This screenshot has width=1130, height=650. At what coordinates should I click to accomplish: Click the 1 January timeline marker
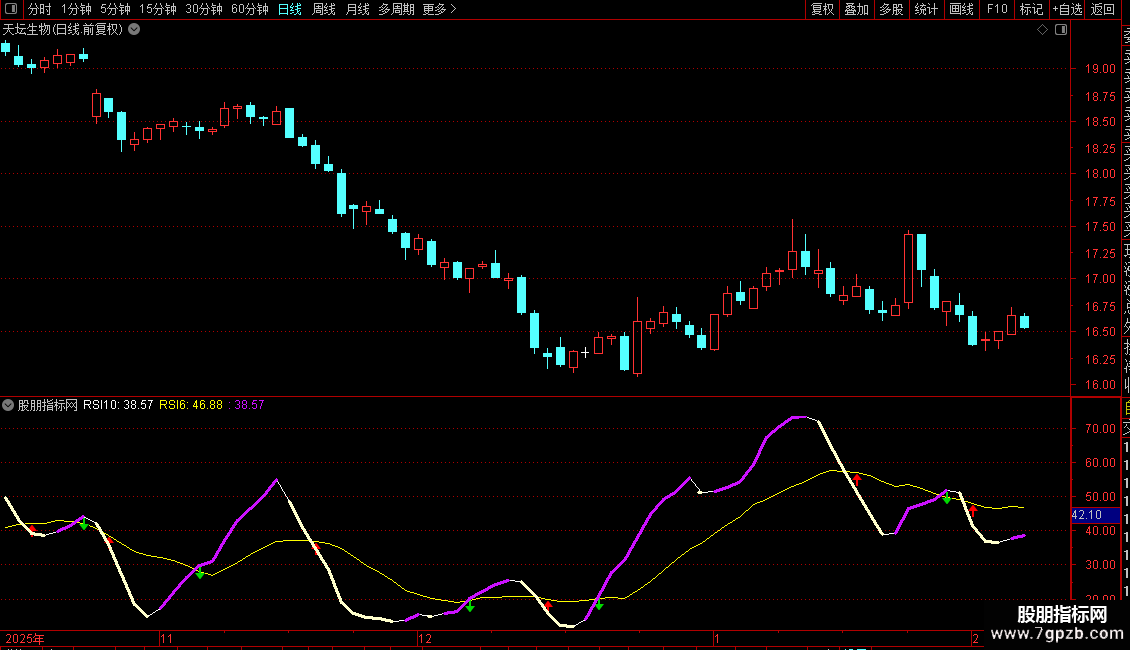click(717, 638)
